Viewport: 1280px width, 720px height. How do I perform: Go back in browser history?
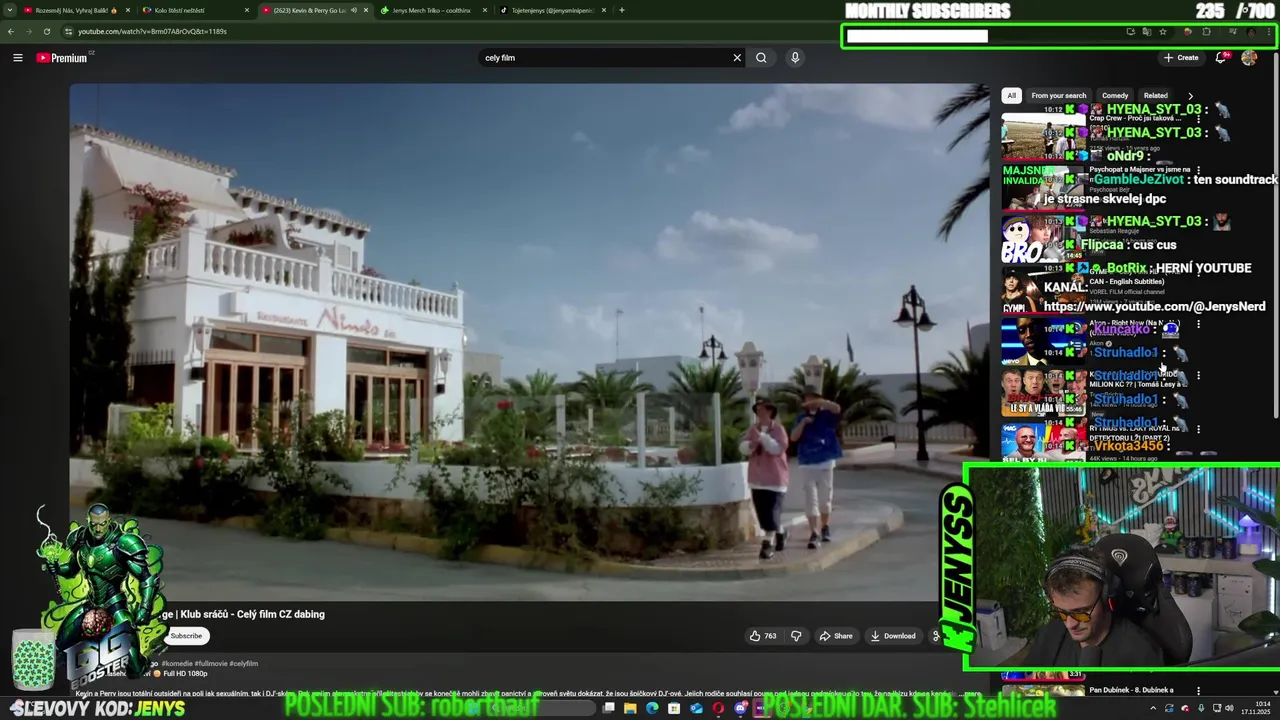(11, 31)
